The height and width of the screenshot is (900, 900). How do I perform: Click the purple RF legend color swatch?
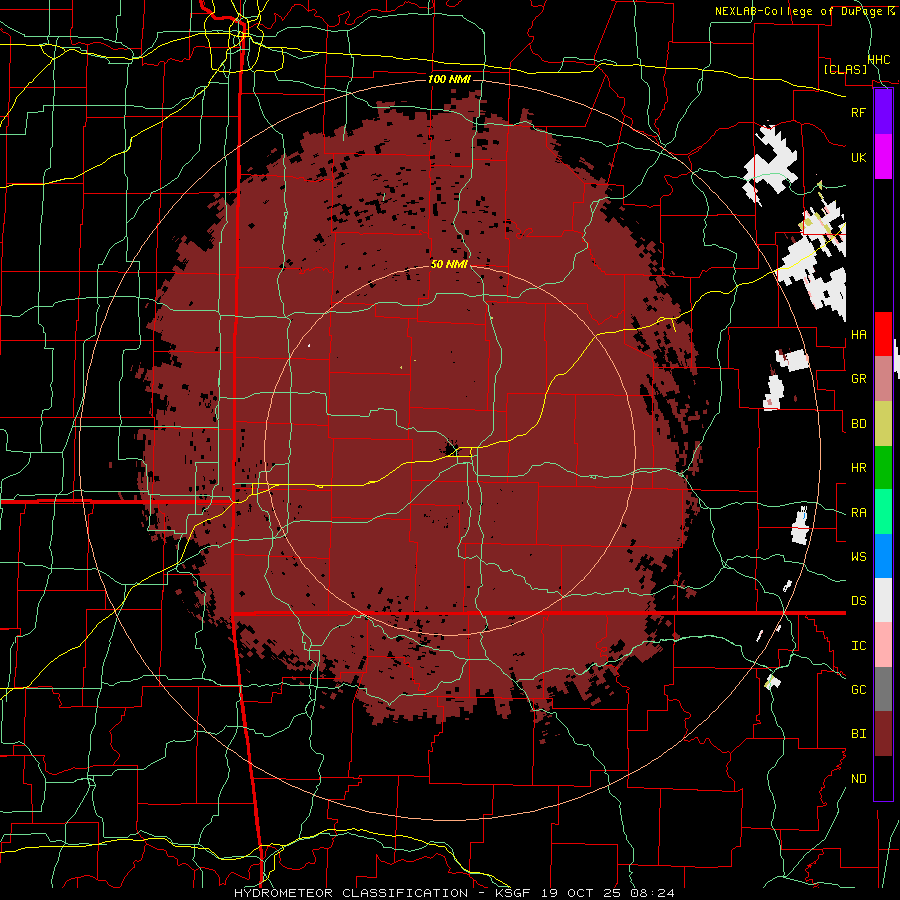point(883,112)
